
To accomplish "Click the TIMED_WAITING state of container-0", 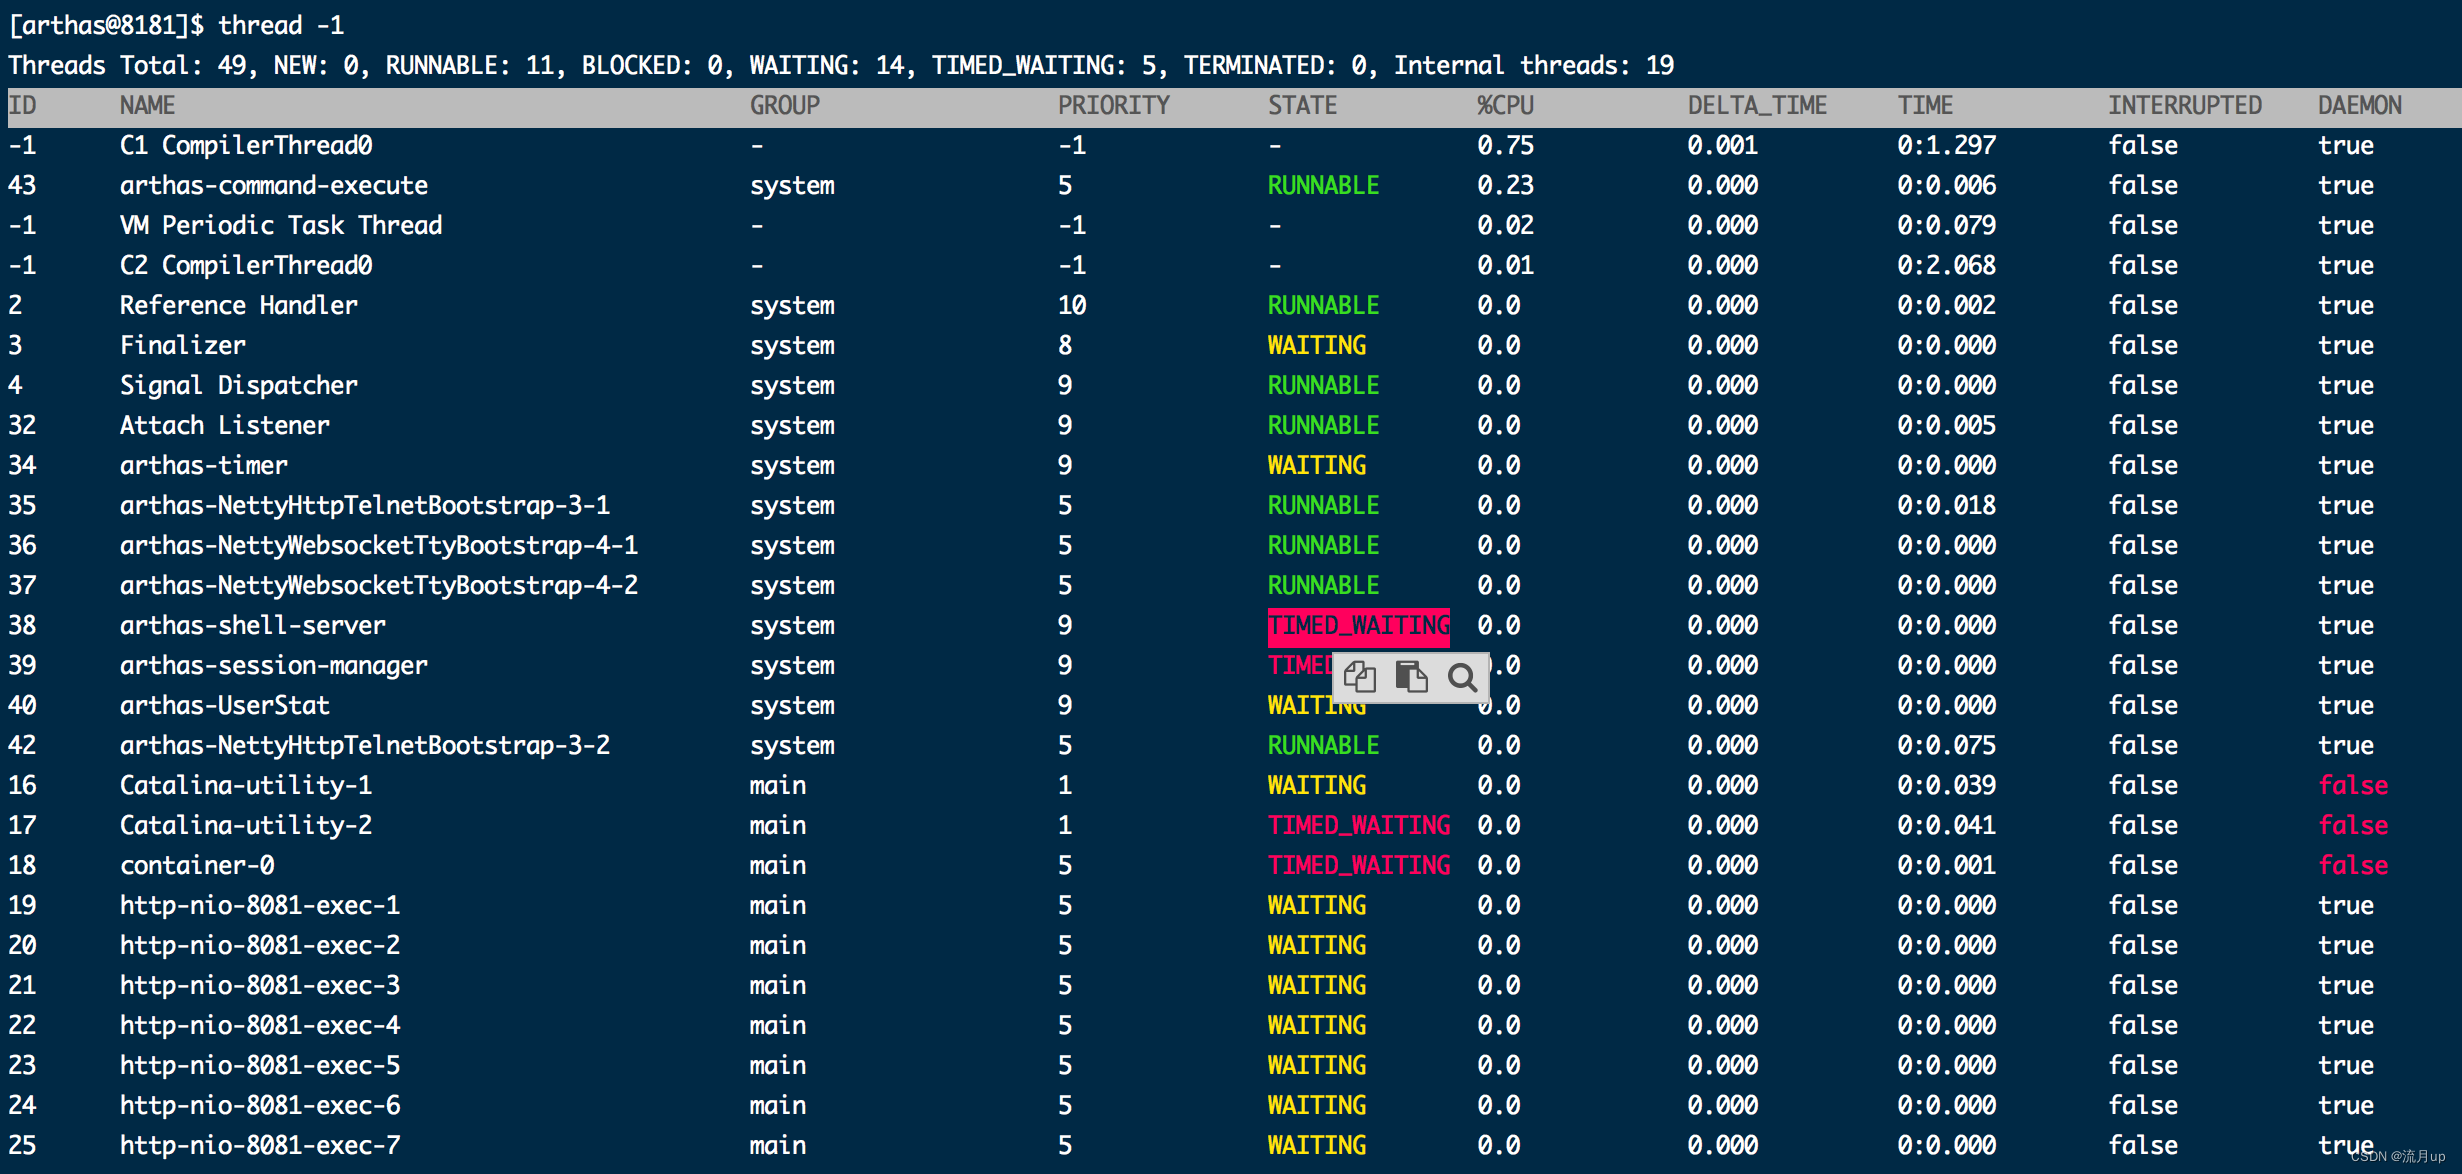I will [1358, 866].
